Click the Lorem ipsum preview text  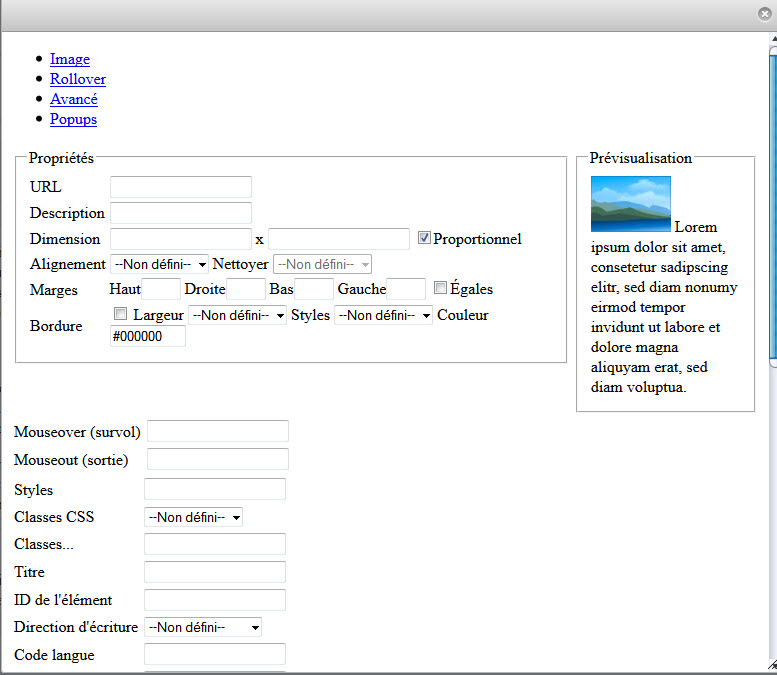point(664,307)
